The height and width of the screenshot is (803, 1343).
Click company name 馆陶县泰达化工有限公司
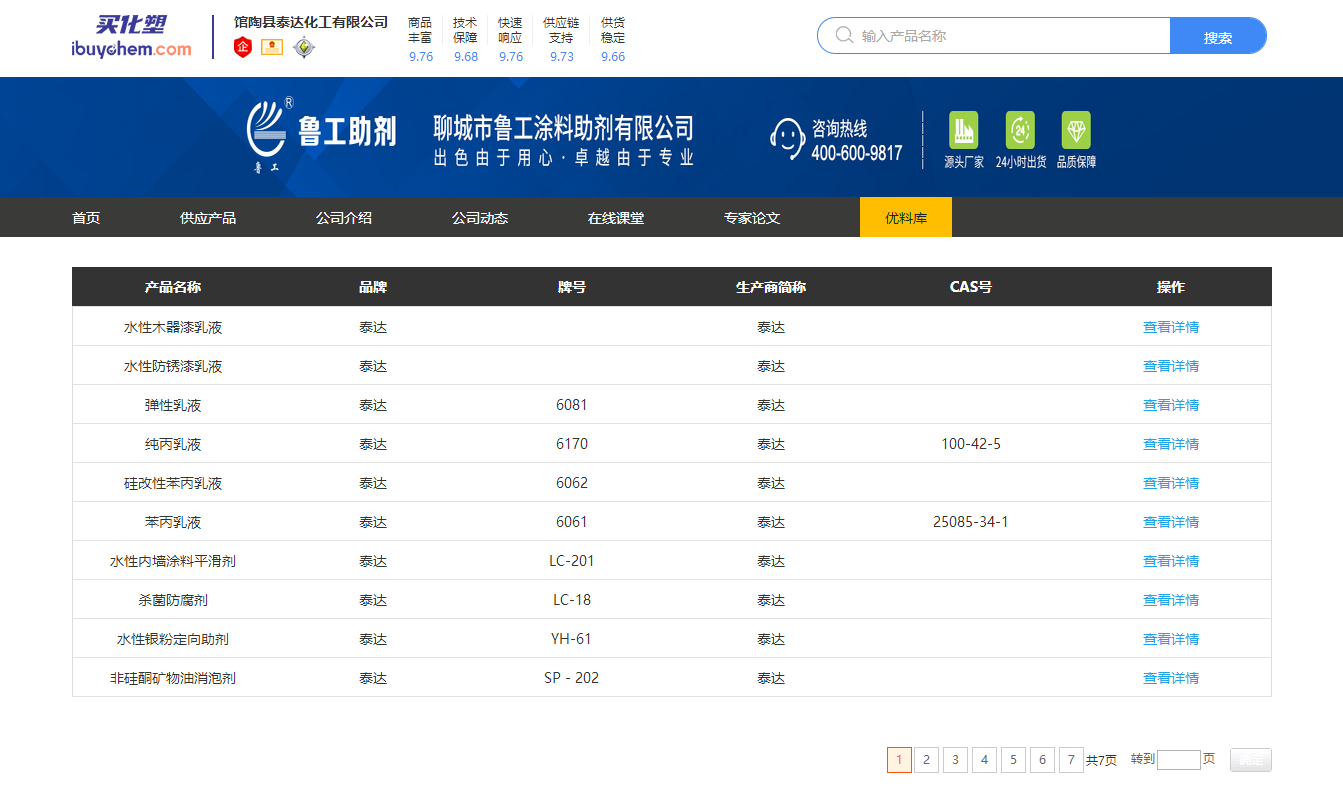point(311,22)
